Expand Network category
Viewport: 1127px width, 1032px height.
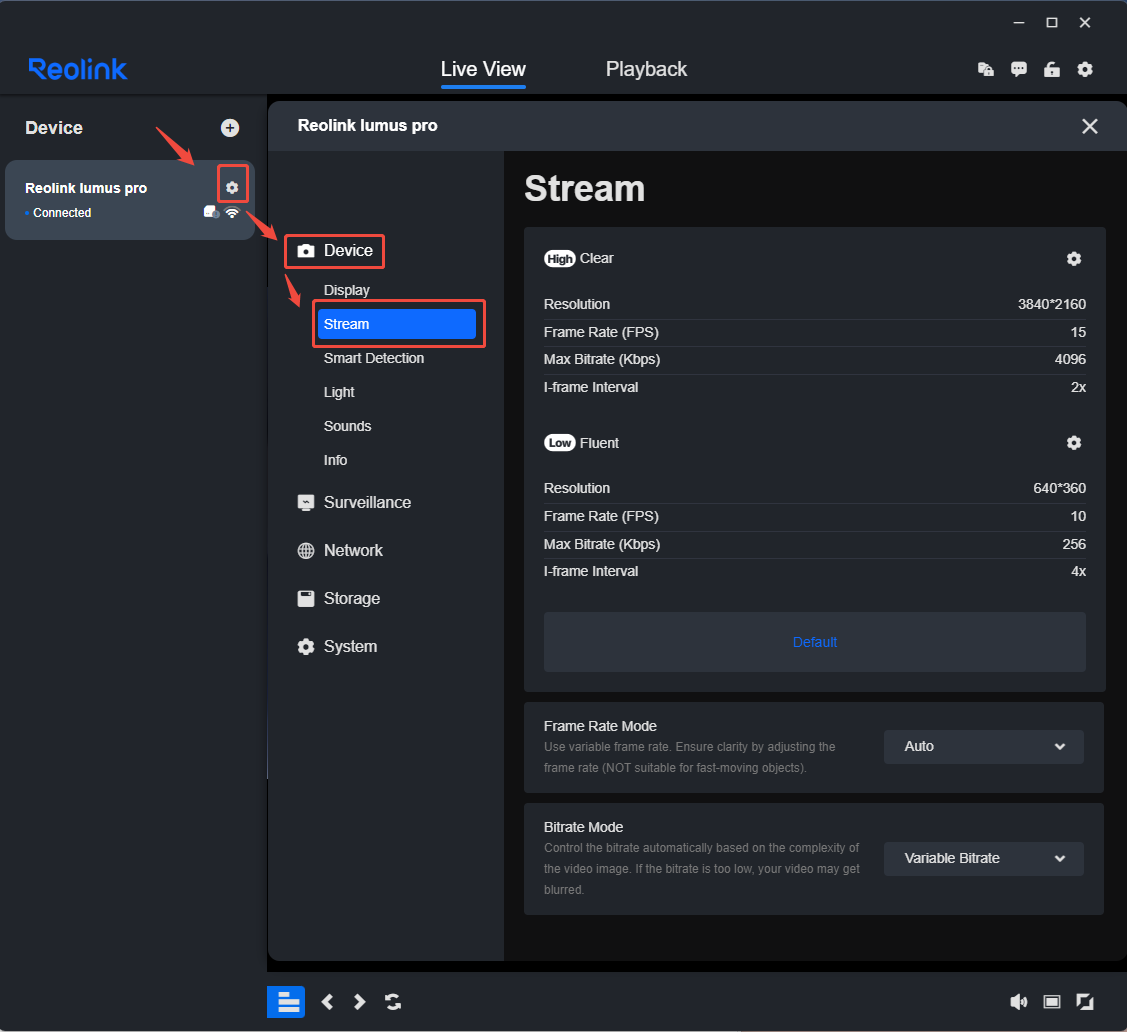coord(340,550)
